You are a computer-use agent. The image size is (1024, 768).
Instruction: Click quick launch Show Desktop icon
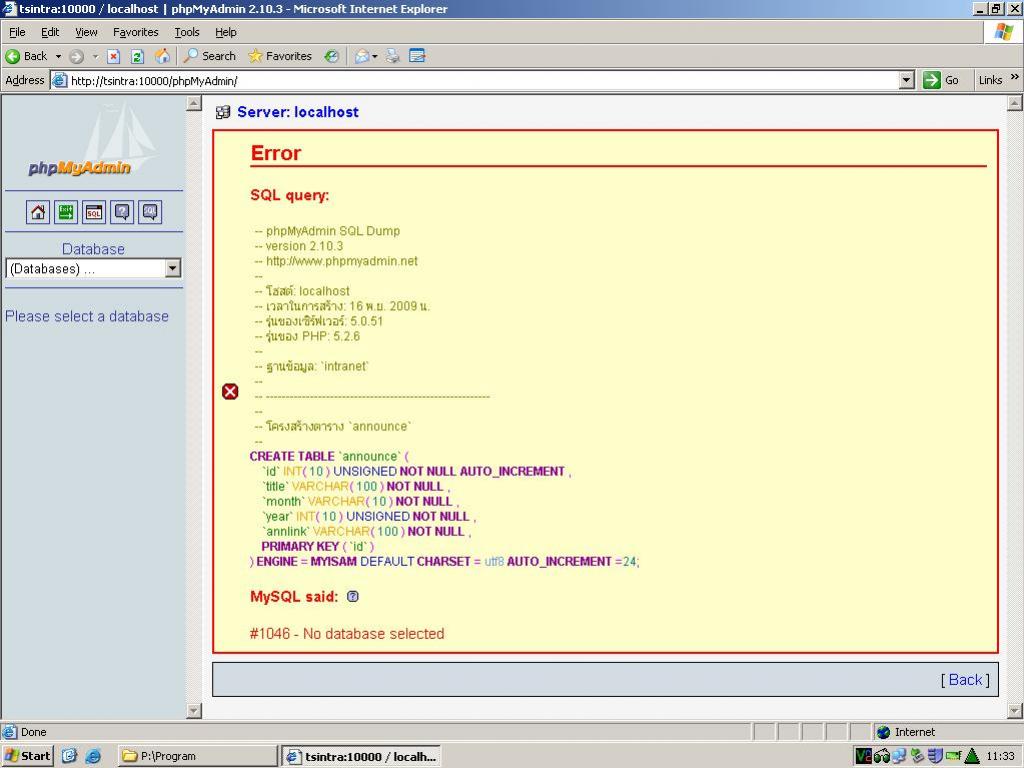coord(69,756)
